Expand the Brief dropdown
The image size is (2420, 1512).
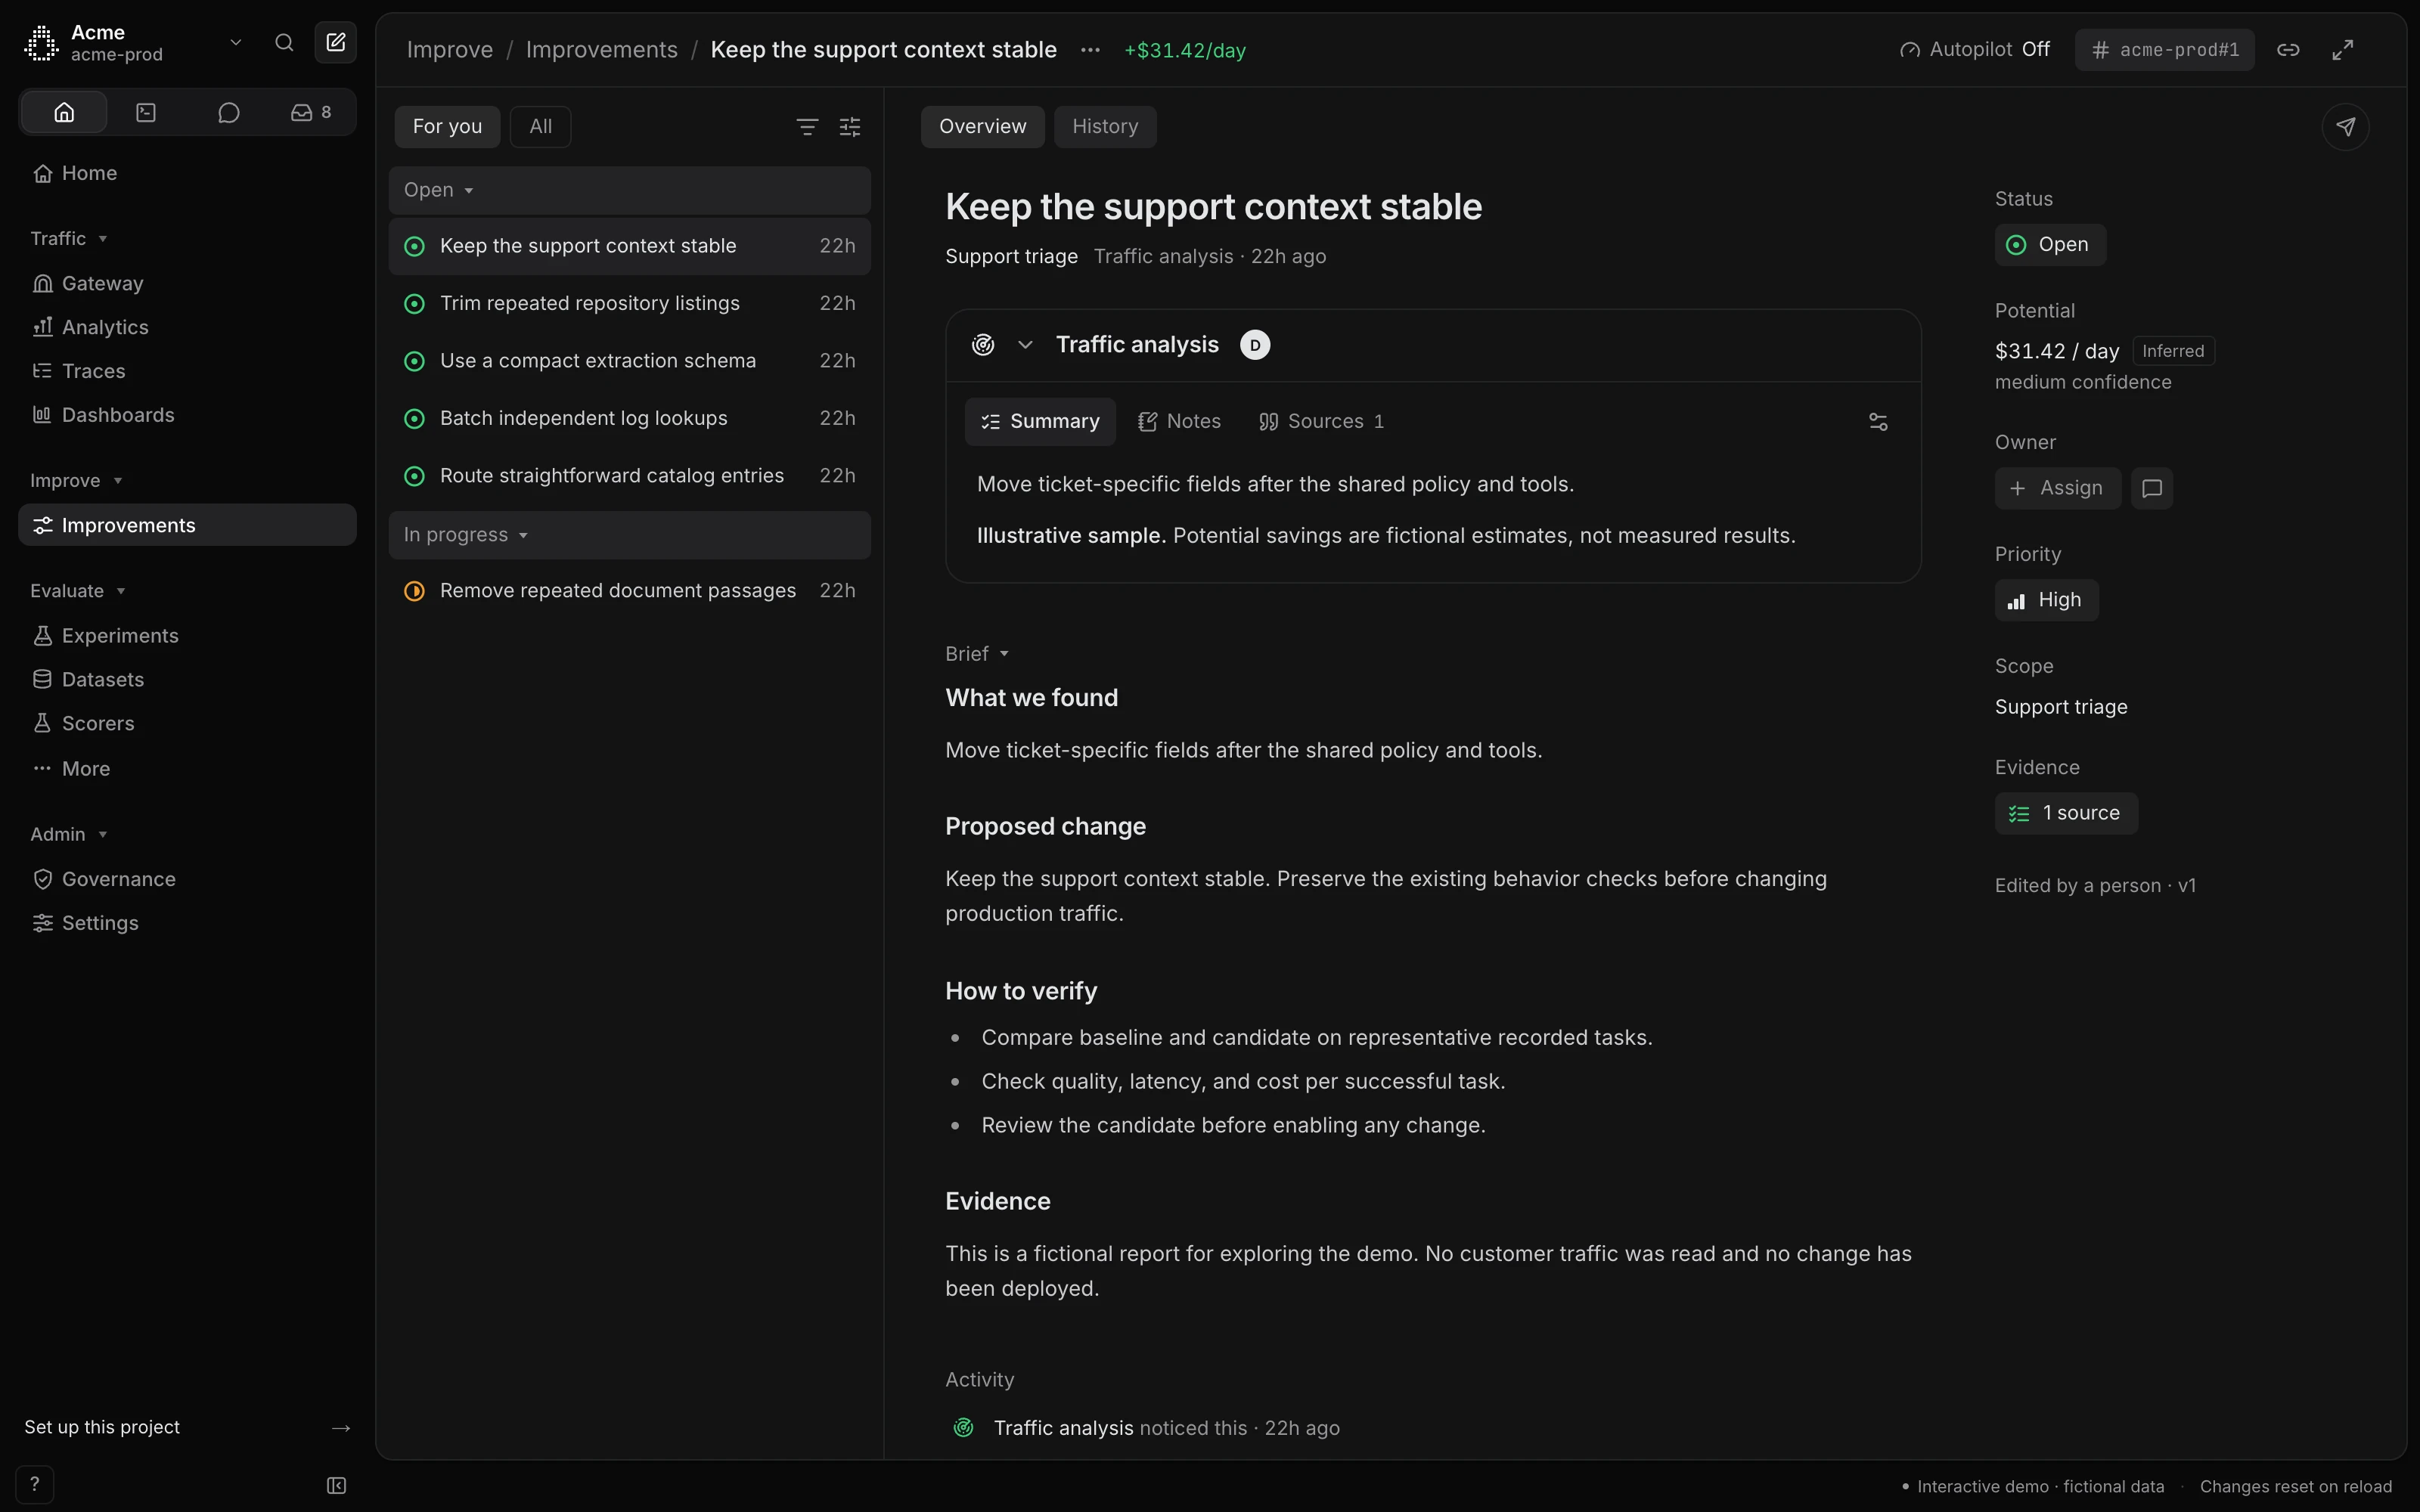(x=977, y=654)
